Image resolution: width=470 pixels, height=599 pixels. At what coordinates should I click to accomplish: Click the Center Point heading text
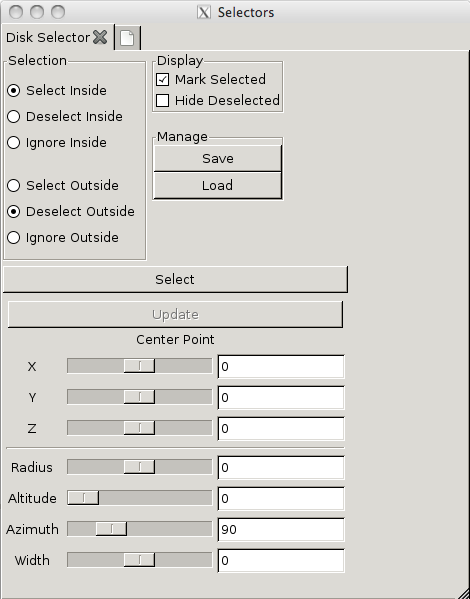(x=175, y=340)
